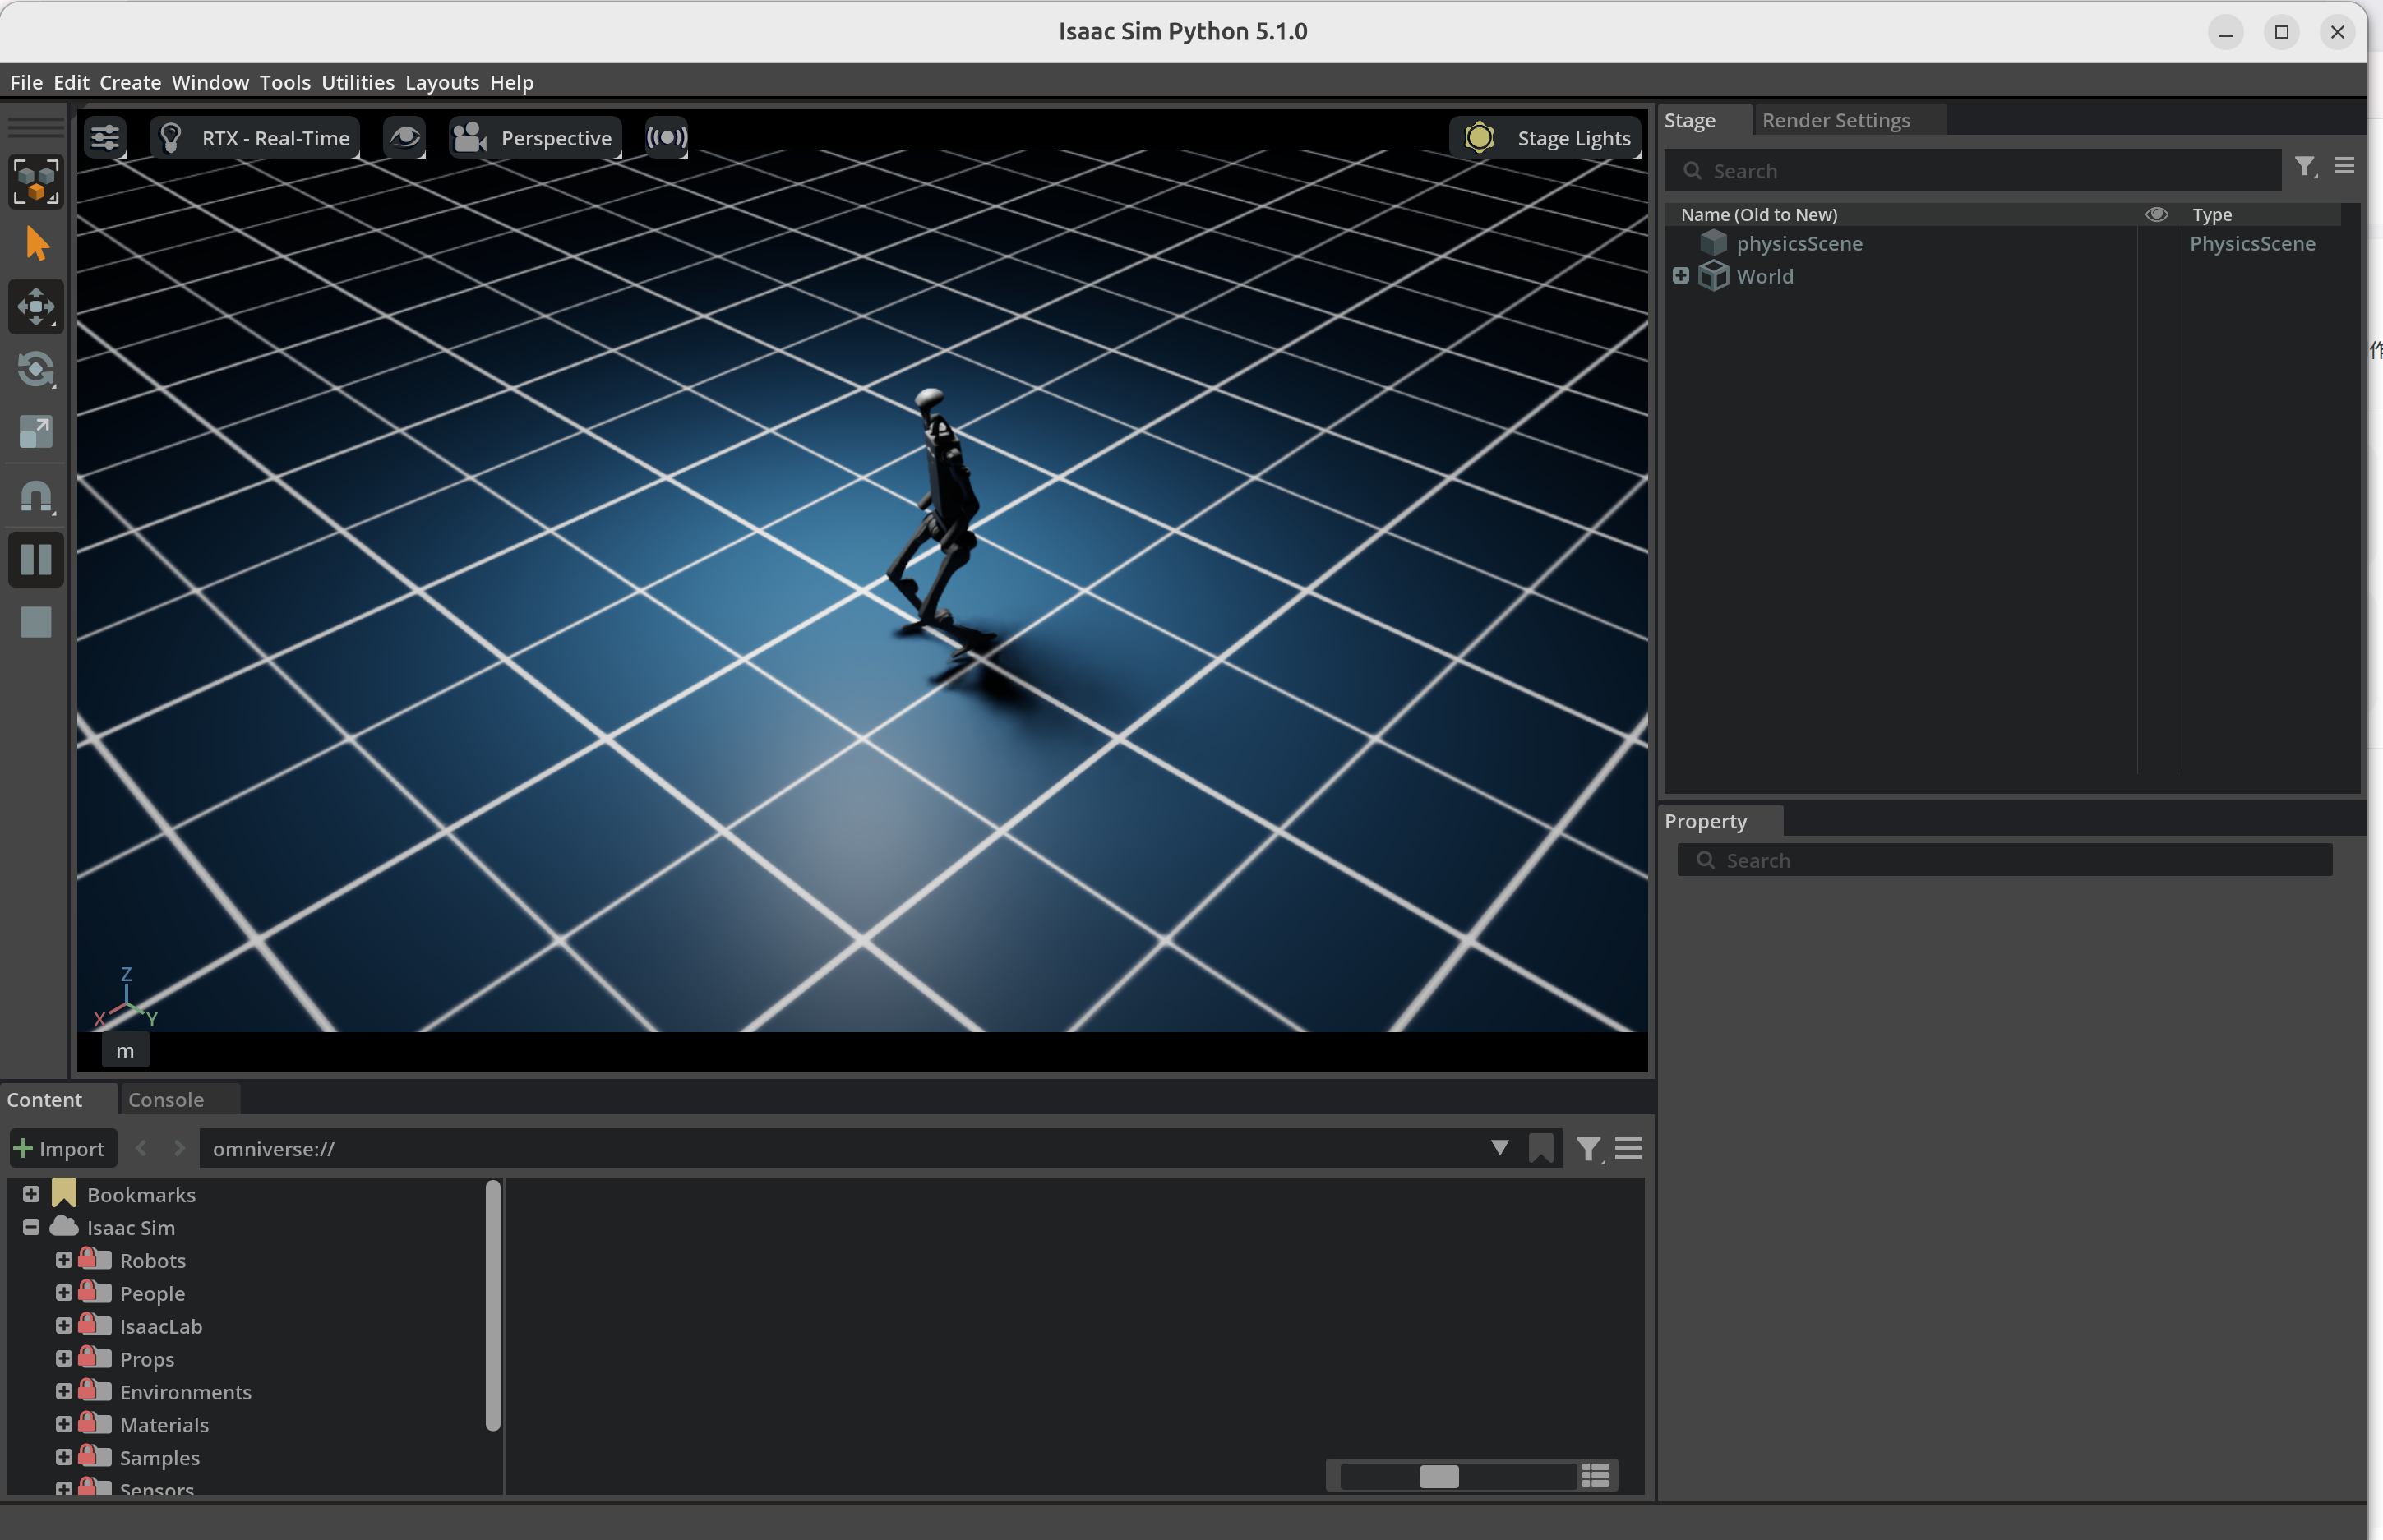This screenshot has height=1540, width=2383.
Task: Expand the Robots folder in Isaac Sim
Action: [64, 1260]
